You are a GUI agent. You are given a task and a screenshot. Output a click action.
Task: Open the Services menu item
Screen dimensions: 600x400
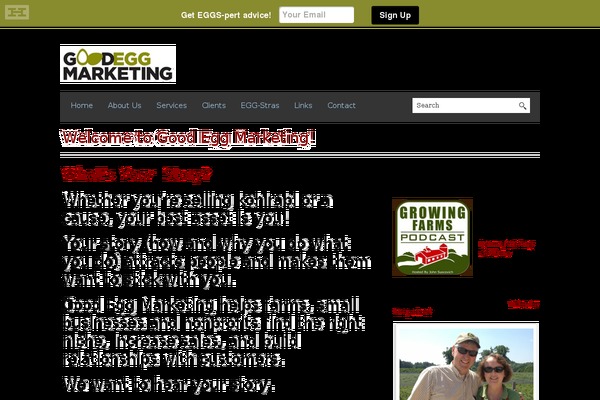pyautogui.click(x=171, y=105)
